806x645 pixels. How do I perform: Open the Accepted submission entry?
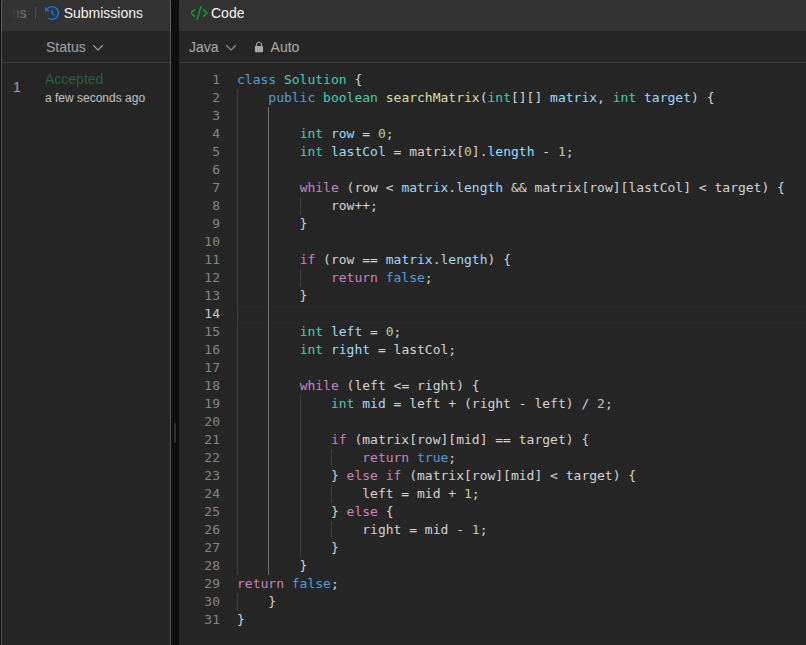(x=74, y=79)
